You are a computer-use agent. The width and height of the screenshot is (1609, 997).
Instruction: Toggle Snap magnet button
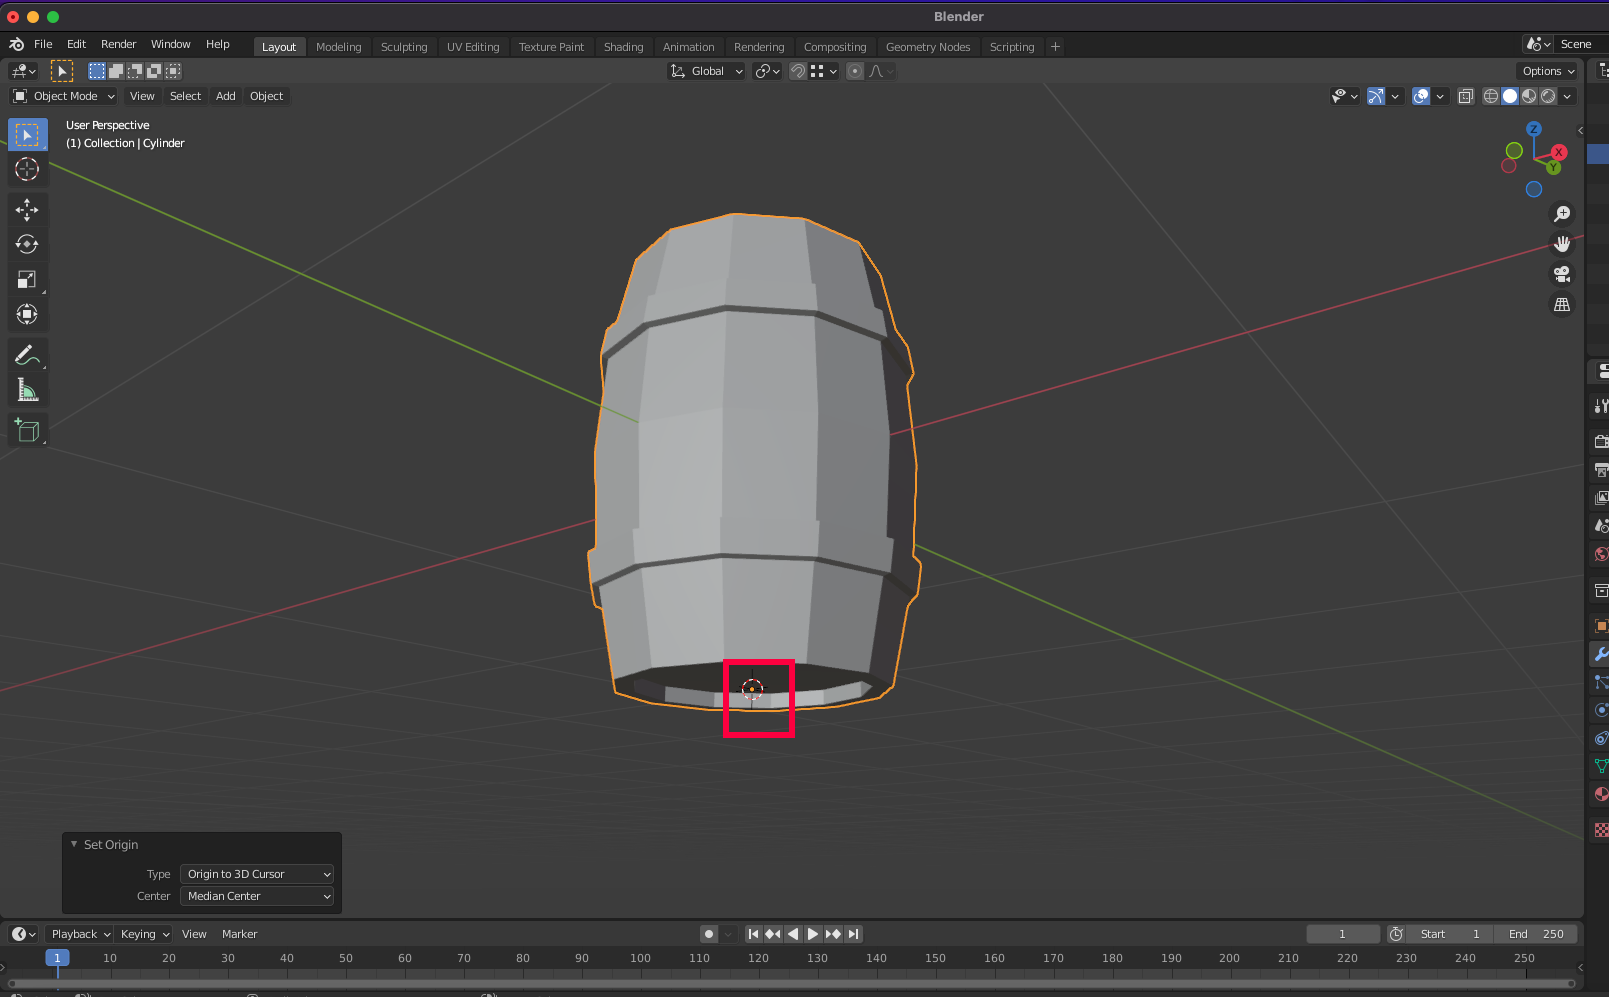(x=798, y=71)
